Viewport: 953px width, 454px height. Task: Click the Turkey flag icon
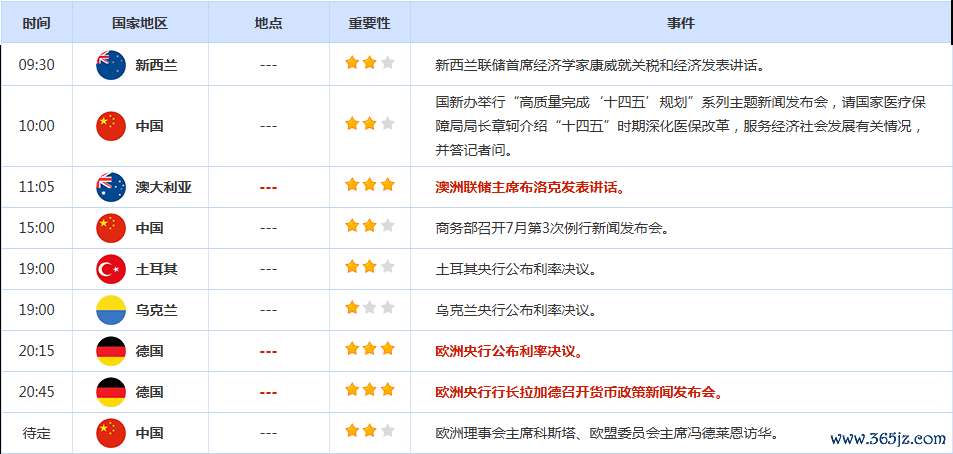(110, 269)
